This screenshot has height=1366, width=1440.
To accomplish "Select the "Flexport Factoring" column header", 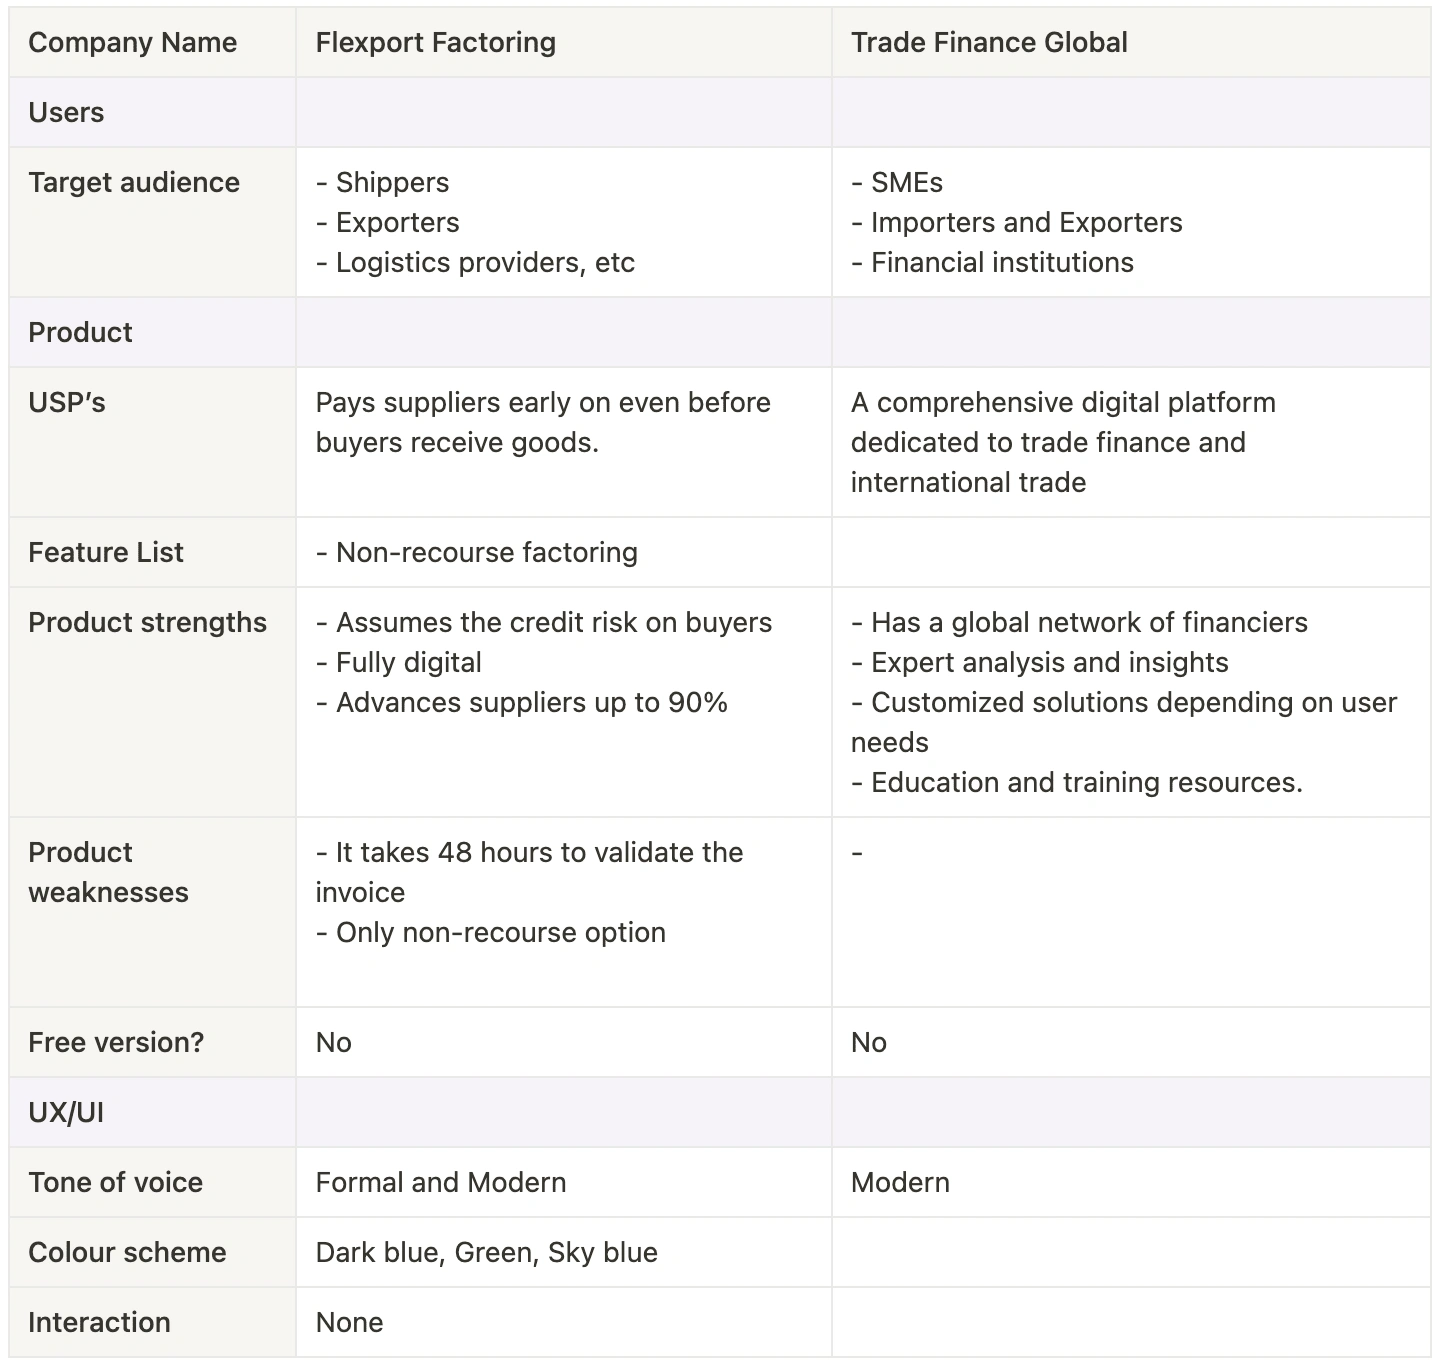I will click(435, 43).
